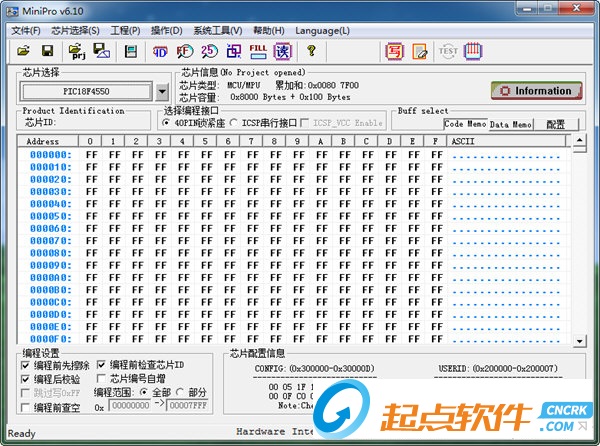The height and width of the screenshot is (446, 600).
Task: Click the start address field 00000000
Action: [x=130, y=405]
